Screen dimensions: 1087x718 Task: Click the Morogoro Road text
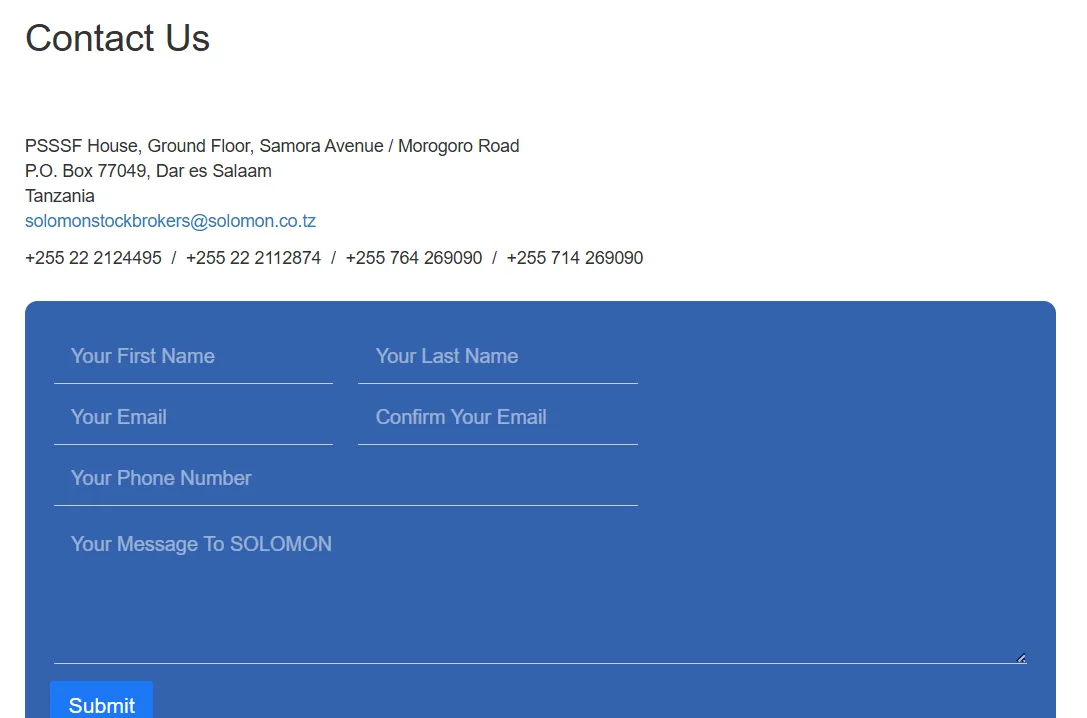(459, 146)
